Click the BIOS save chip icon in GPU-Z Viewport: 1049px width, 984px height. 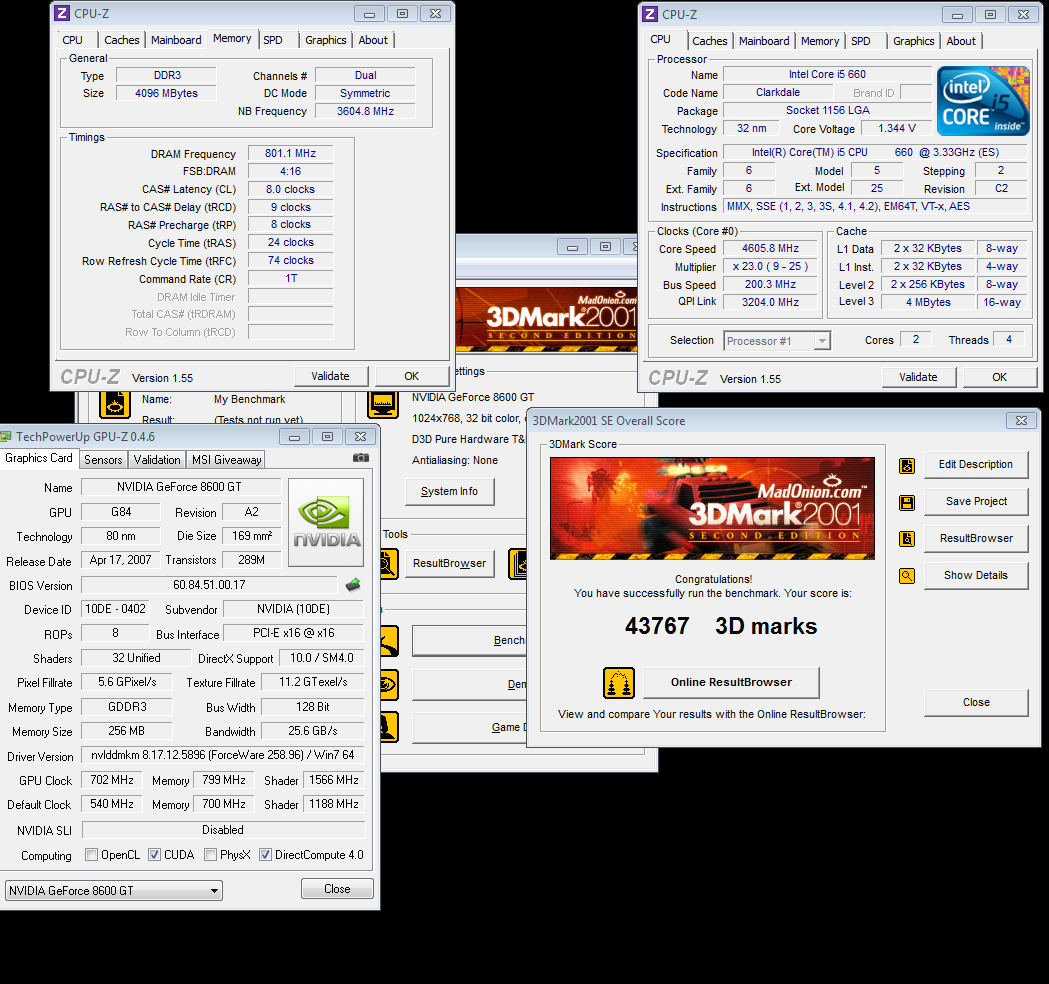[x=353, y=585]
